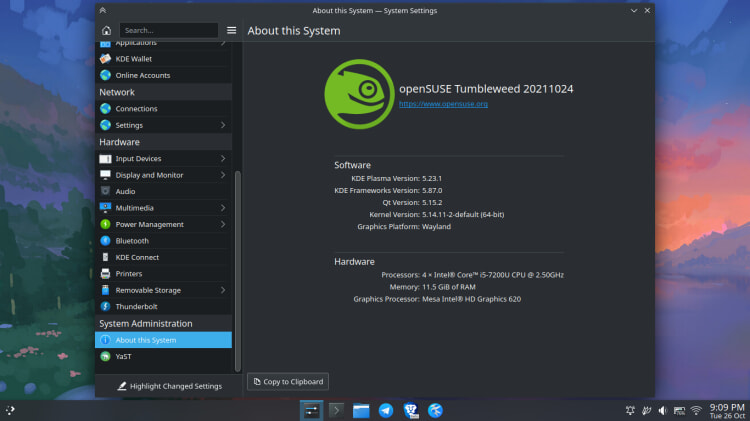Click the sidebar vertical scrollbar

tap(238, 270)
